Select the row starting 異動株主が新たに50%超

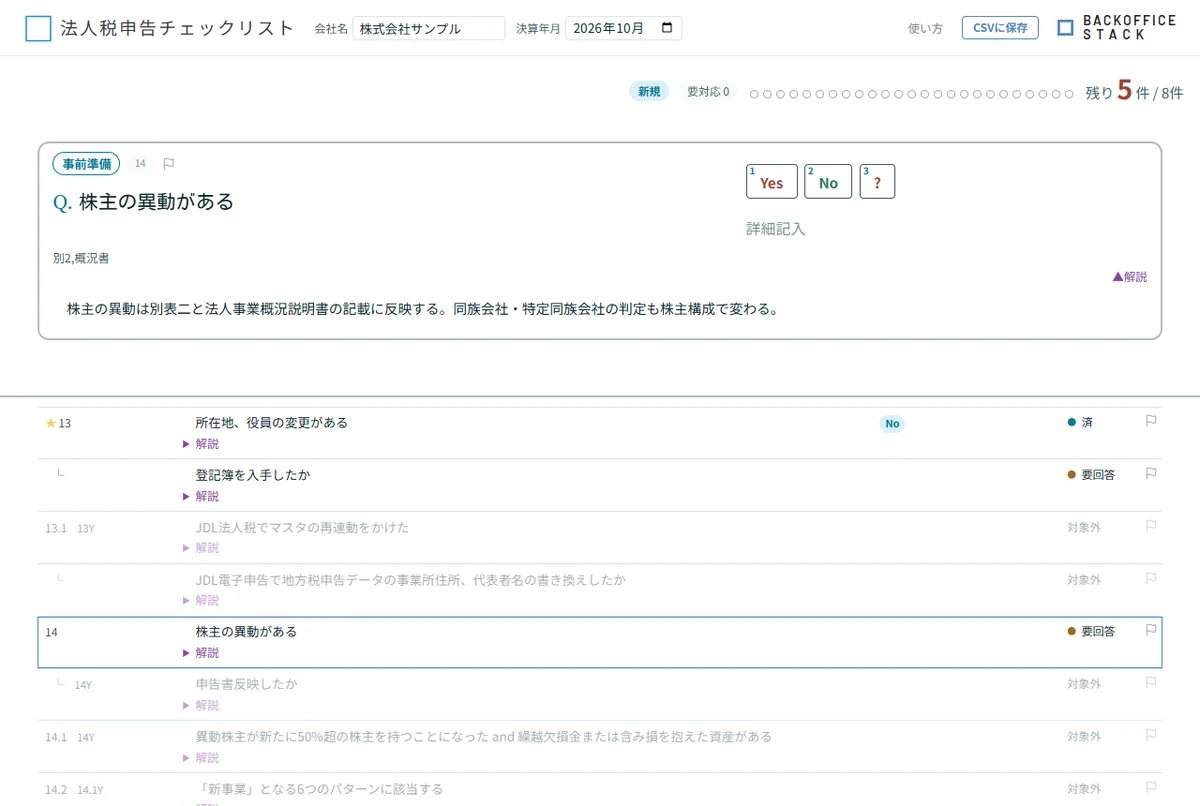click(600, 747)
